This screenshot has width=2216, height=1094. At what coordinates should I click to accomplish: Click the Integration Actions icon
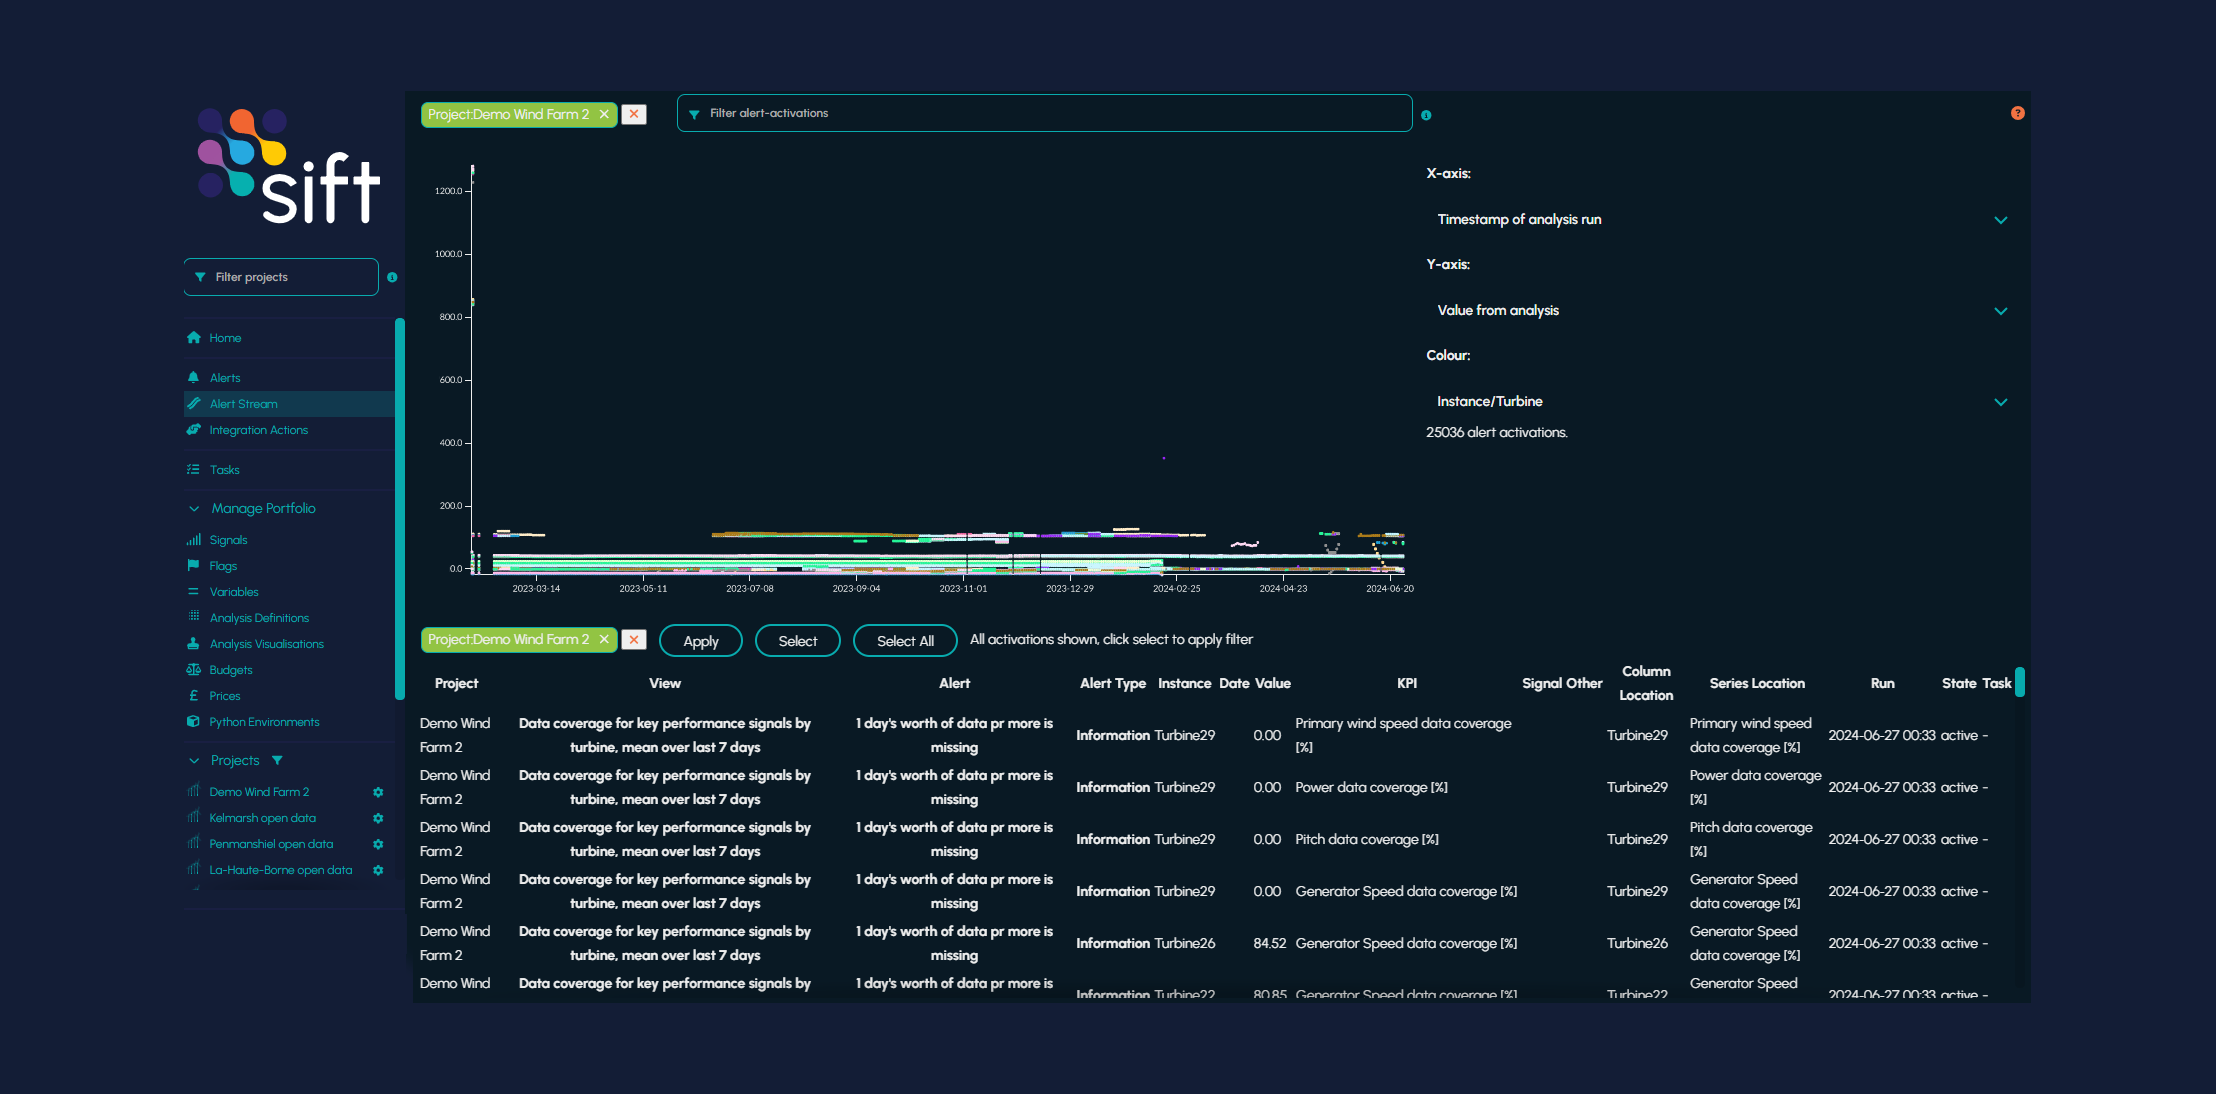coord(194,430)
